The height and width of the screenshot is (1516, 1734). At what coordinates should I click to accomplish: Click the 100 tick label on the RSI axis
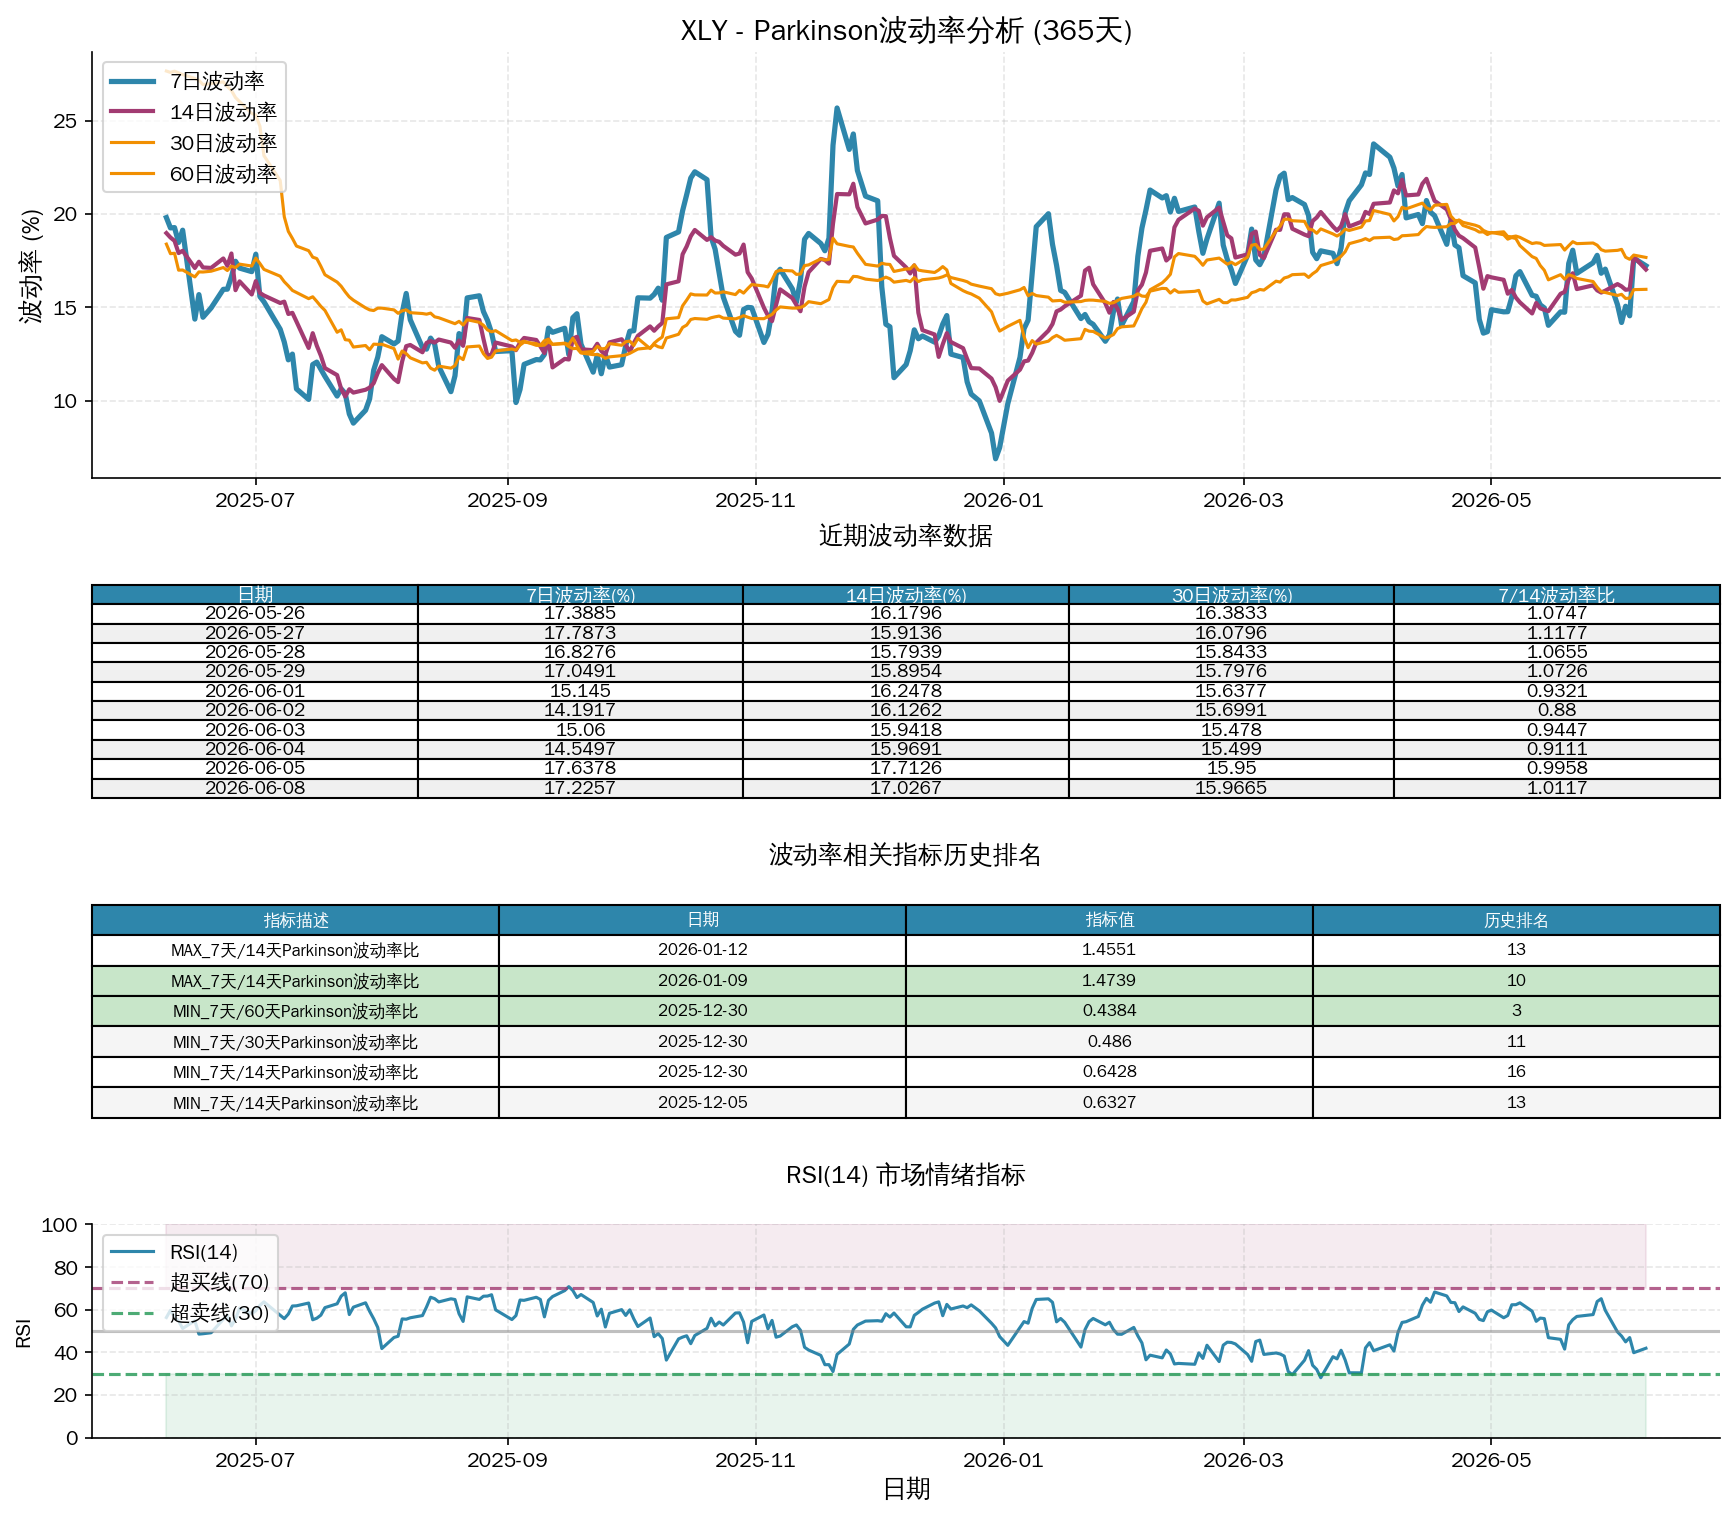tap(60, 1225)
